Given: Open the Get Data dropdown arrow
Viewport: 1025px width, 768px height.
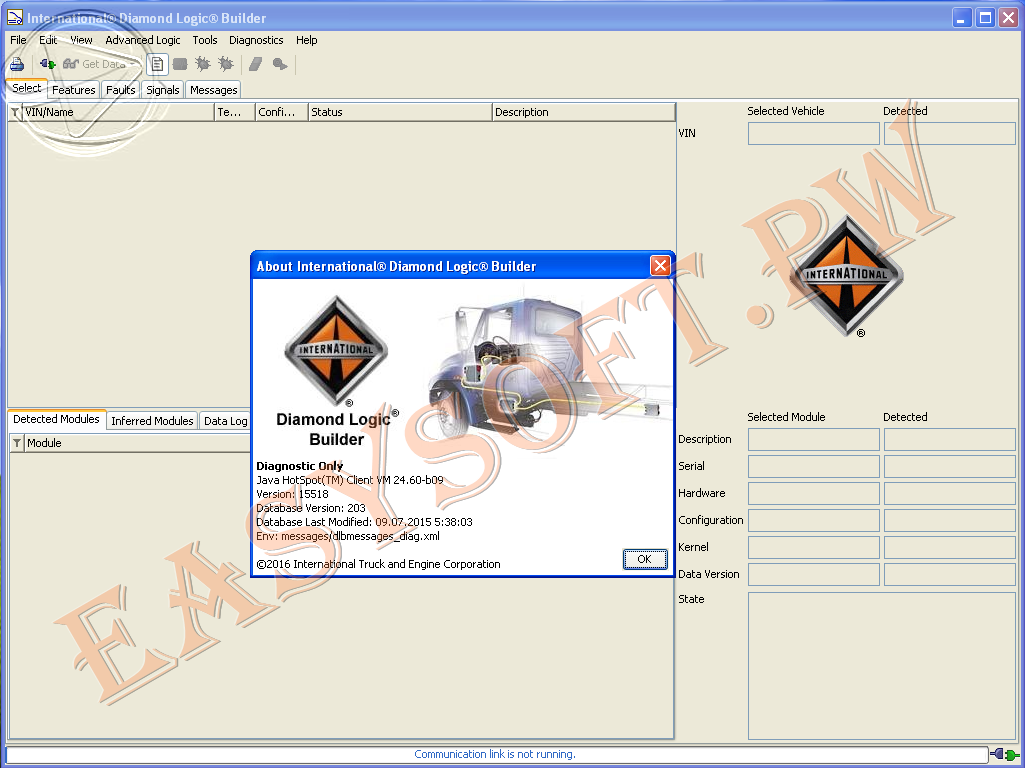Looking at the screenshot, I should (x=133, y=64).
